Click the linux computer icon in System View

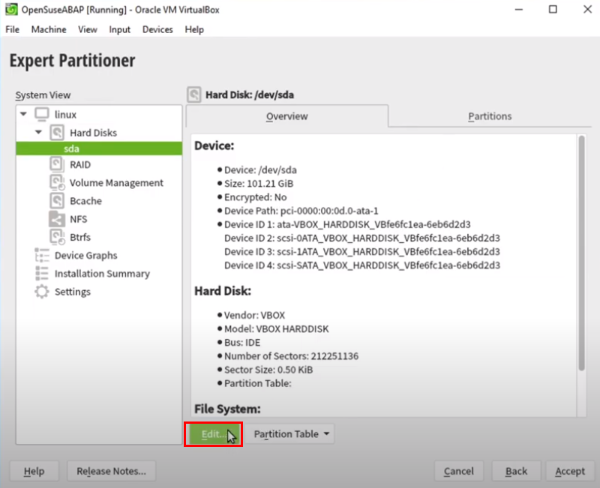pos(42,114)
